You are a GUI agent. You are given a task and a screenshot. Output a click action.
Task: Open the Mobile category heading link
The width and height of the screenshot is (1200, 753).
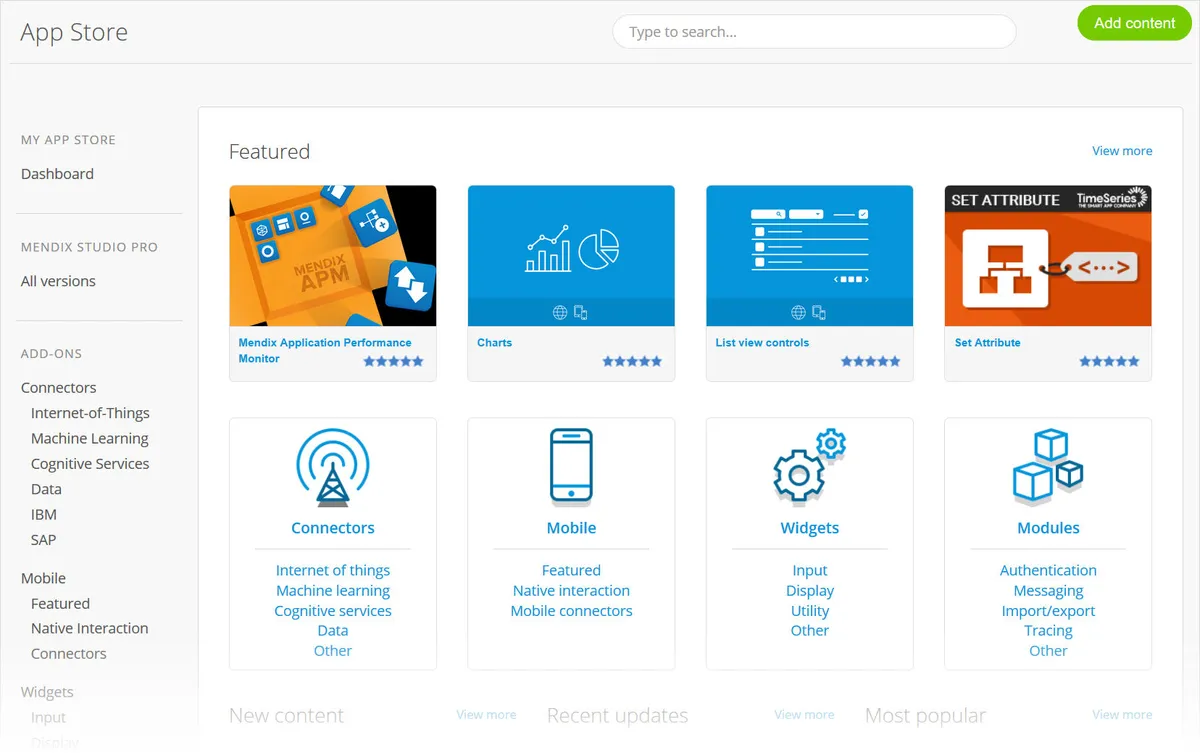(571, 528)
